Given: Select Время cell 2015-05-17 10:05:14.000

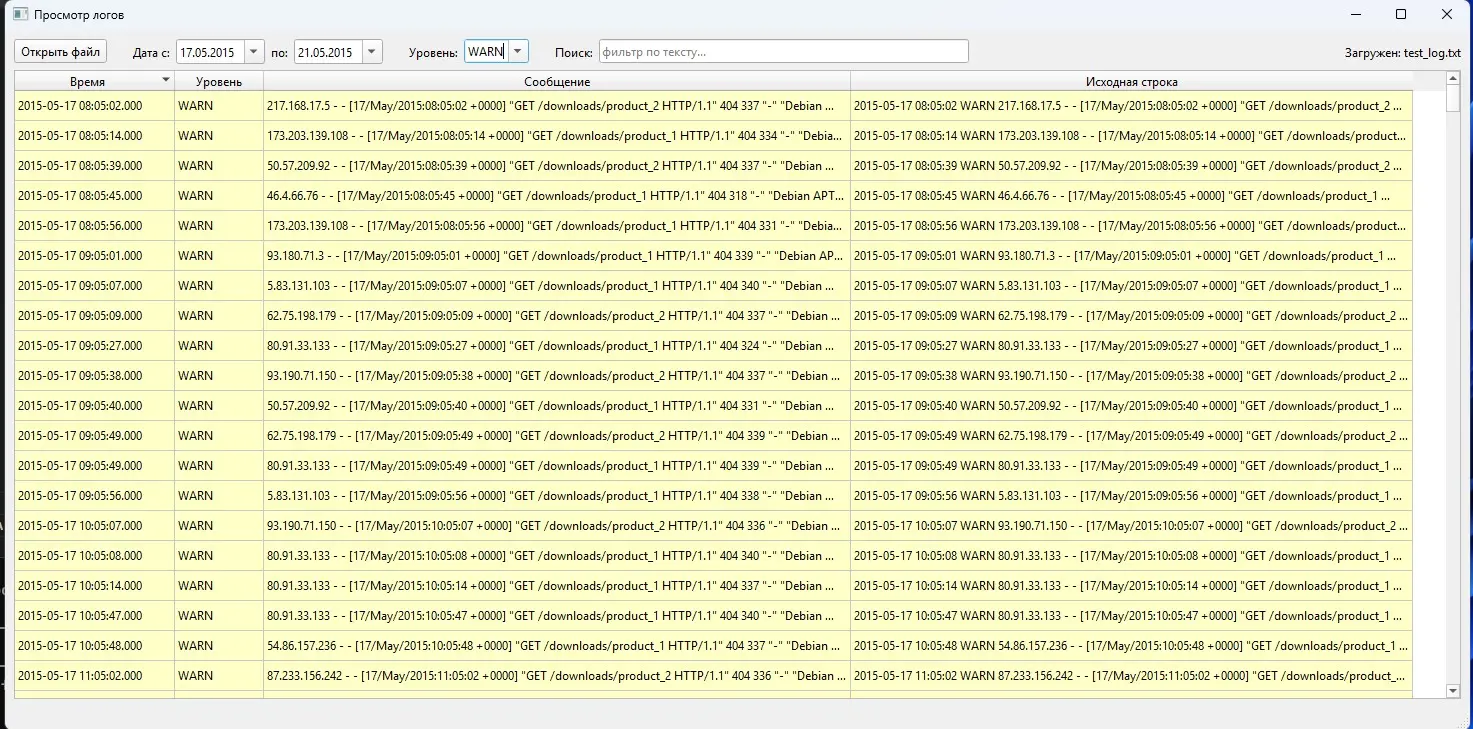Looking at the screenshot, I should [94, 586].
